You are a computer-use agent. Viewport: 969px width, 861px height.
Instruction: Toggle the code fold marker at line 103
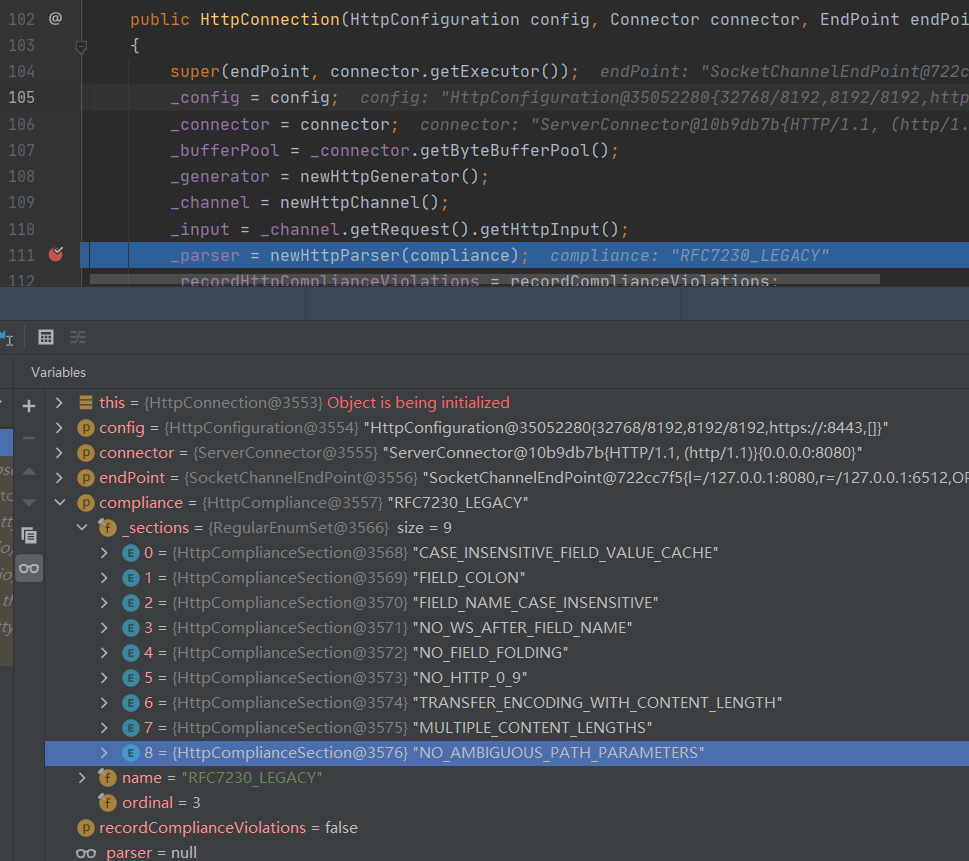81,46
